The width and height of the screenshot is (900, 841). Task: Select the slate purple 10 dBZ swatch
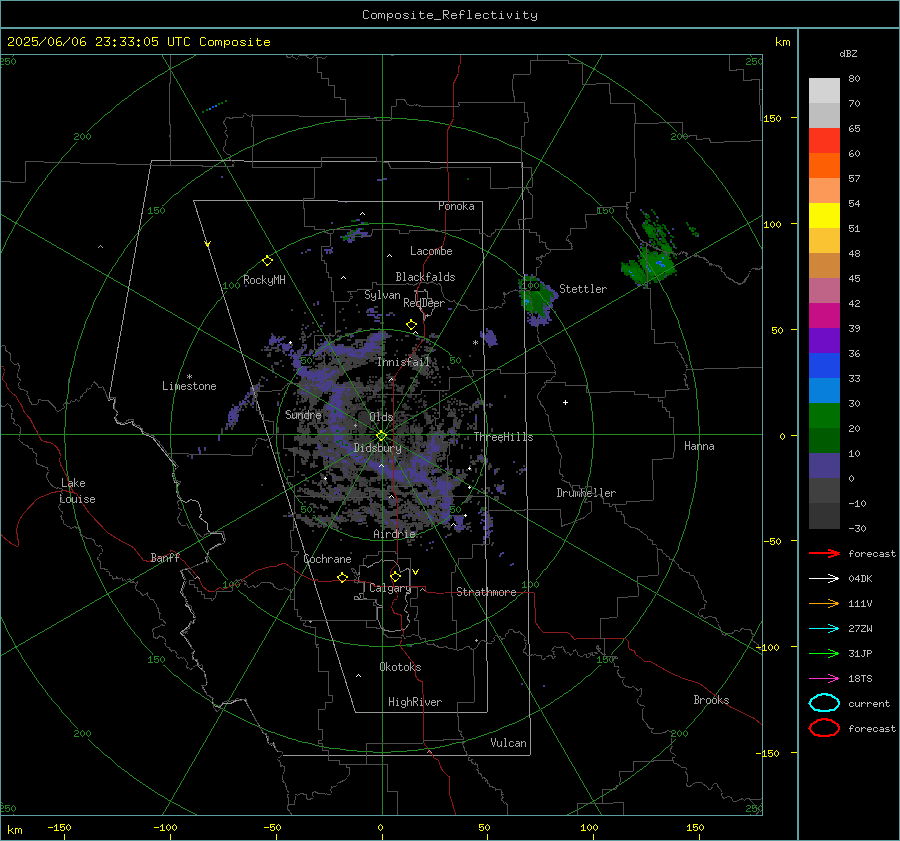(824, 466)
